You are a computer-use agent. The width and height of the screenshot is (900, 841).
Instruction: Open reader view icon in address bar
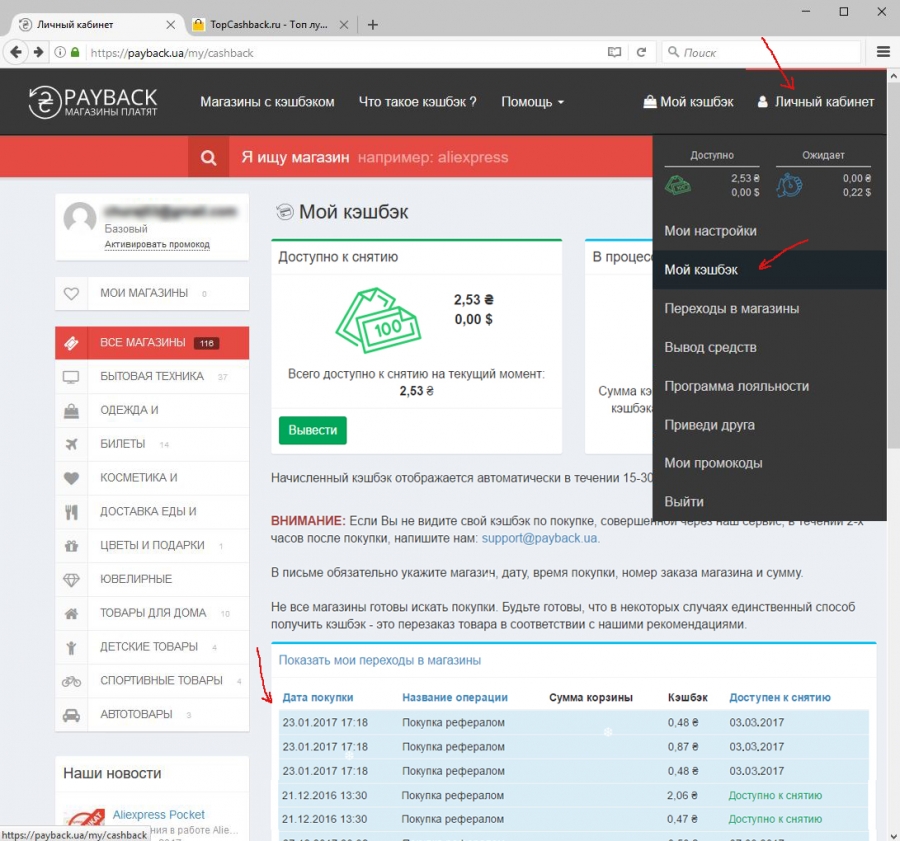click(614, 52)
